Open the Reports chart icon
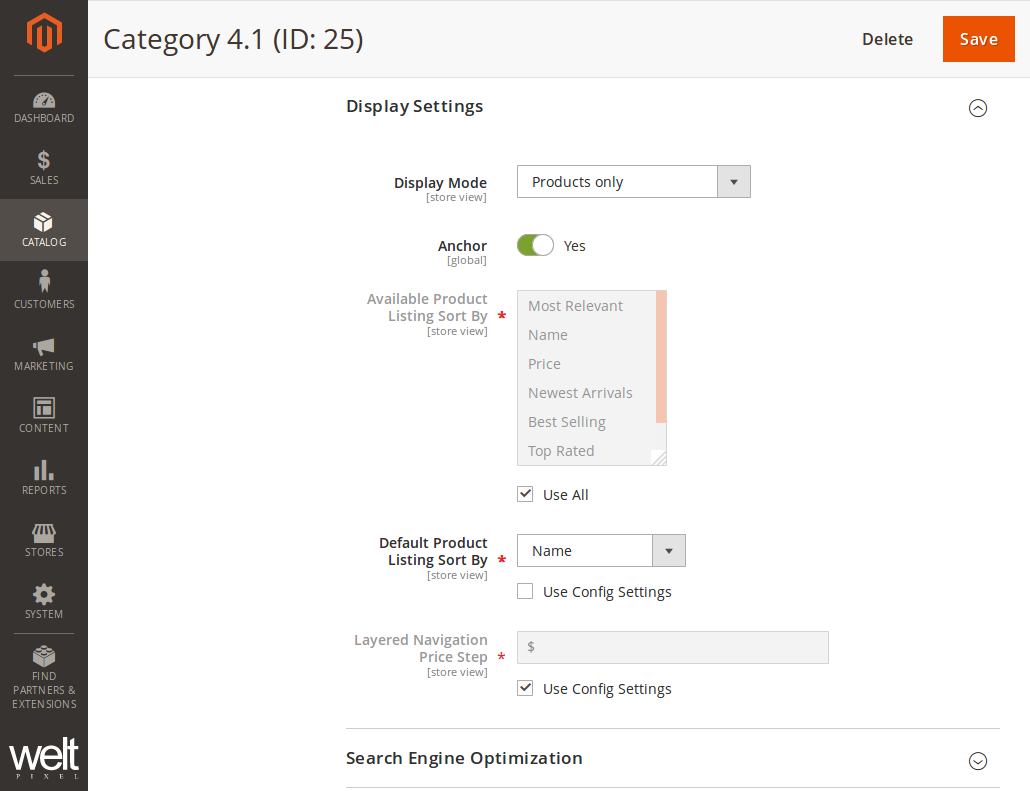Screen dimensions: 1030x791 [x=44, y=478]
